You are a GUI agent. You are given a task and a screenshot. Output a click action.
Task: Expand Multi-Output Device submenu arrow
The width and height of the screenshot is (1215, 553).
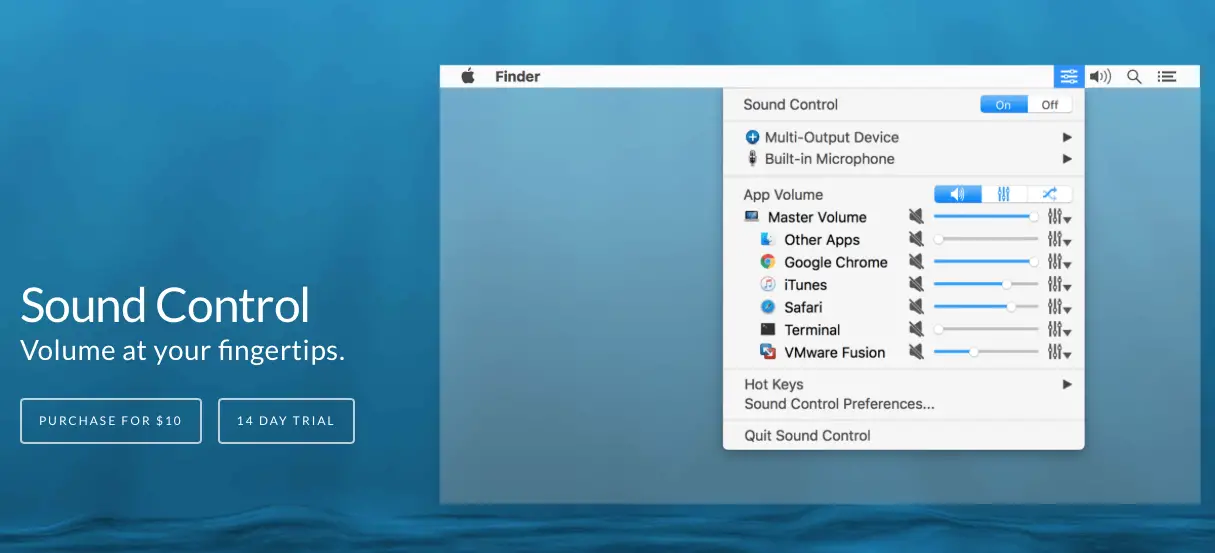1067,137
